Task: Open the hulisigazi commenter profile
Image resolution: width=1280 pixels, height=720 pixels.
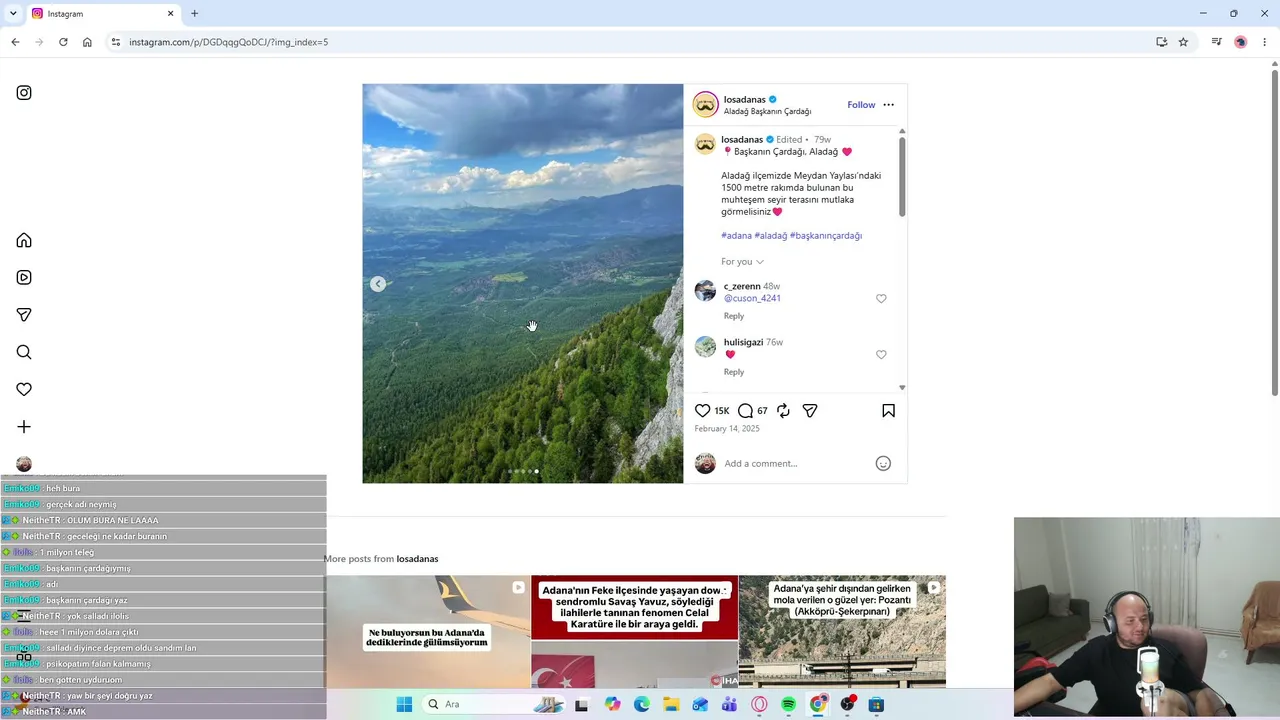Action: point(743,342)
